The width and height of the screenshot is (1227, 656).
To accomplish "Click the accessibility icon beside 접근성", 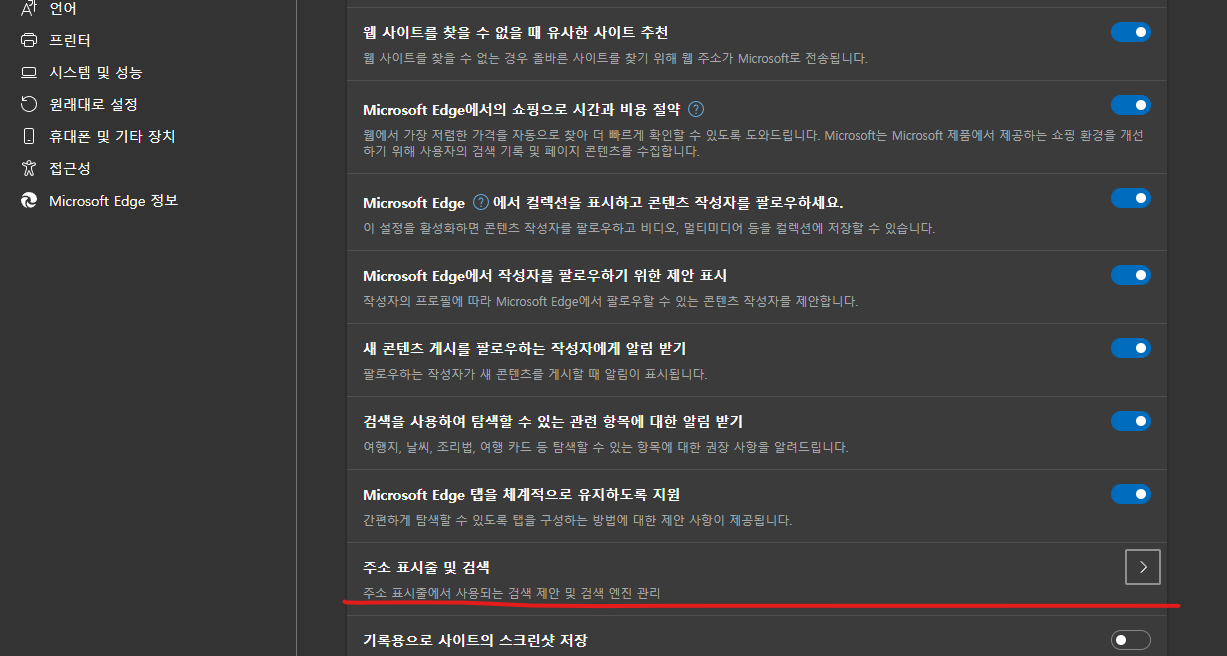I will point(29,168).
